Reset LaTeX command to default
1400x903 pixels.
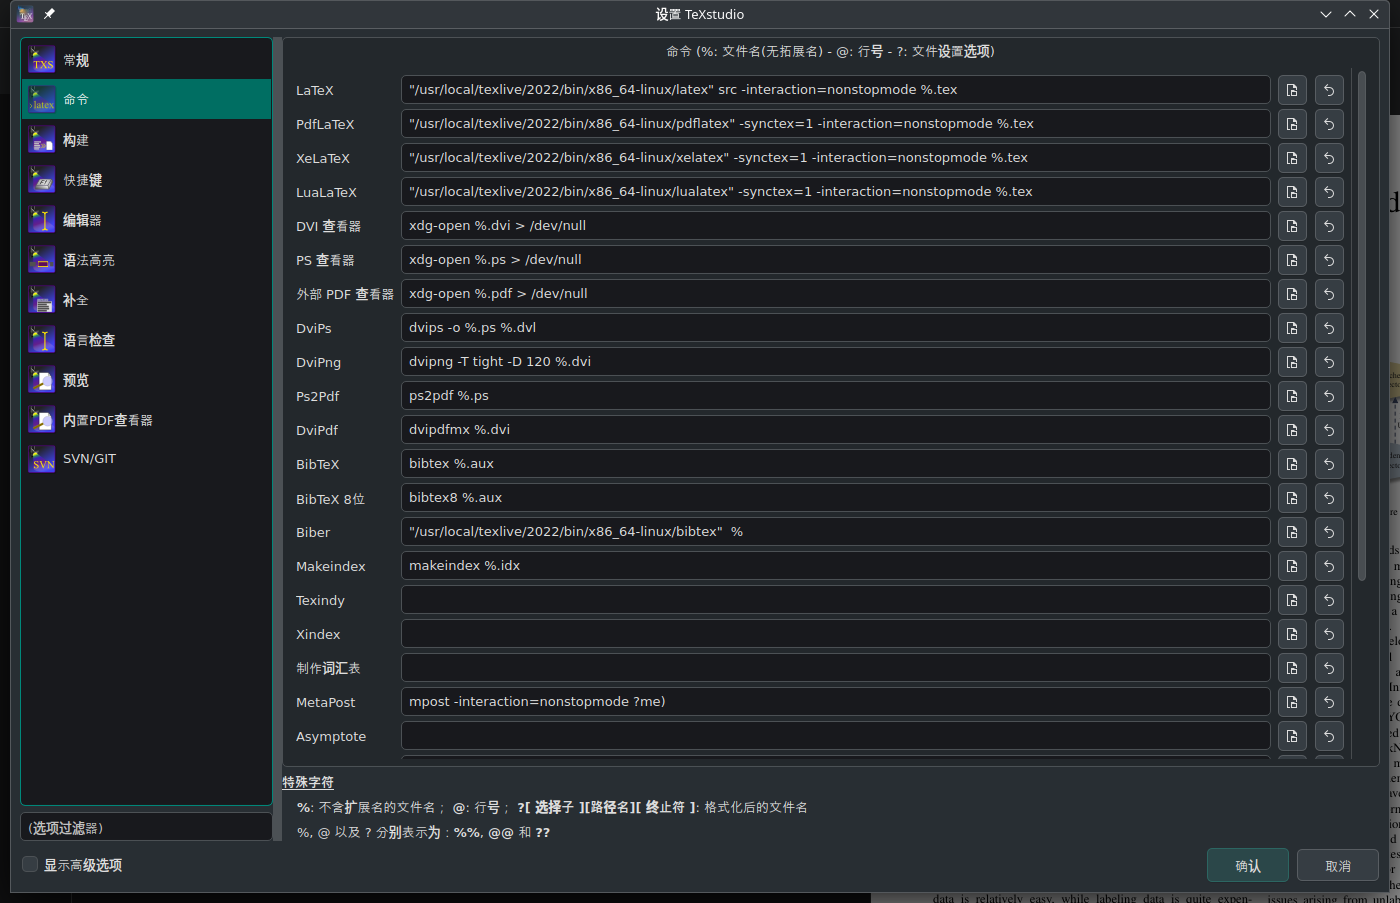tap(1329, 90)
